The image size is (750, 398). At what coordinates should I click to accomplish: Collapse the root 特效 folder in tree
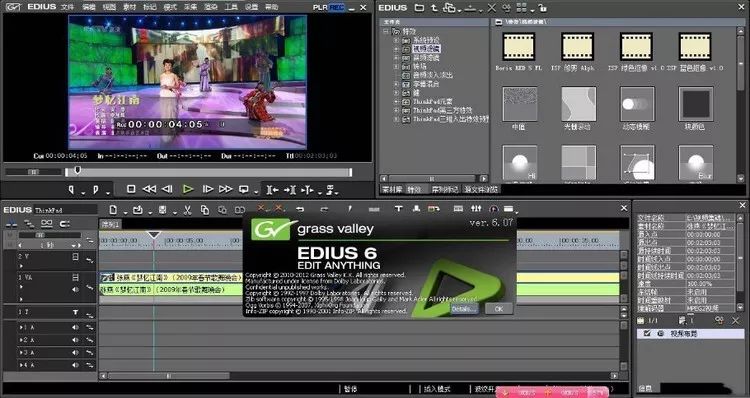click(386, 31)
